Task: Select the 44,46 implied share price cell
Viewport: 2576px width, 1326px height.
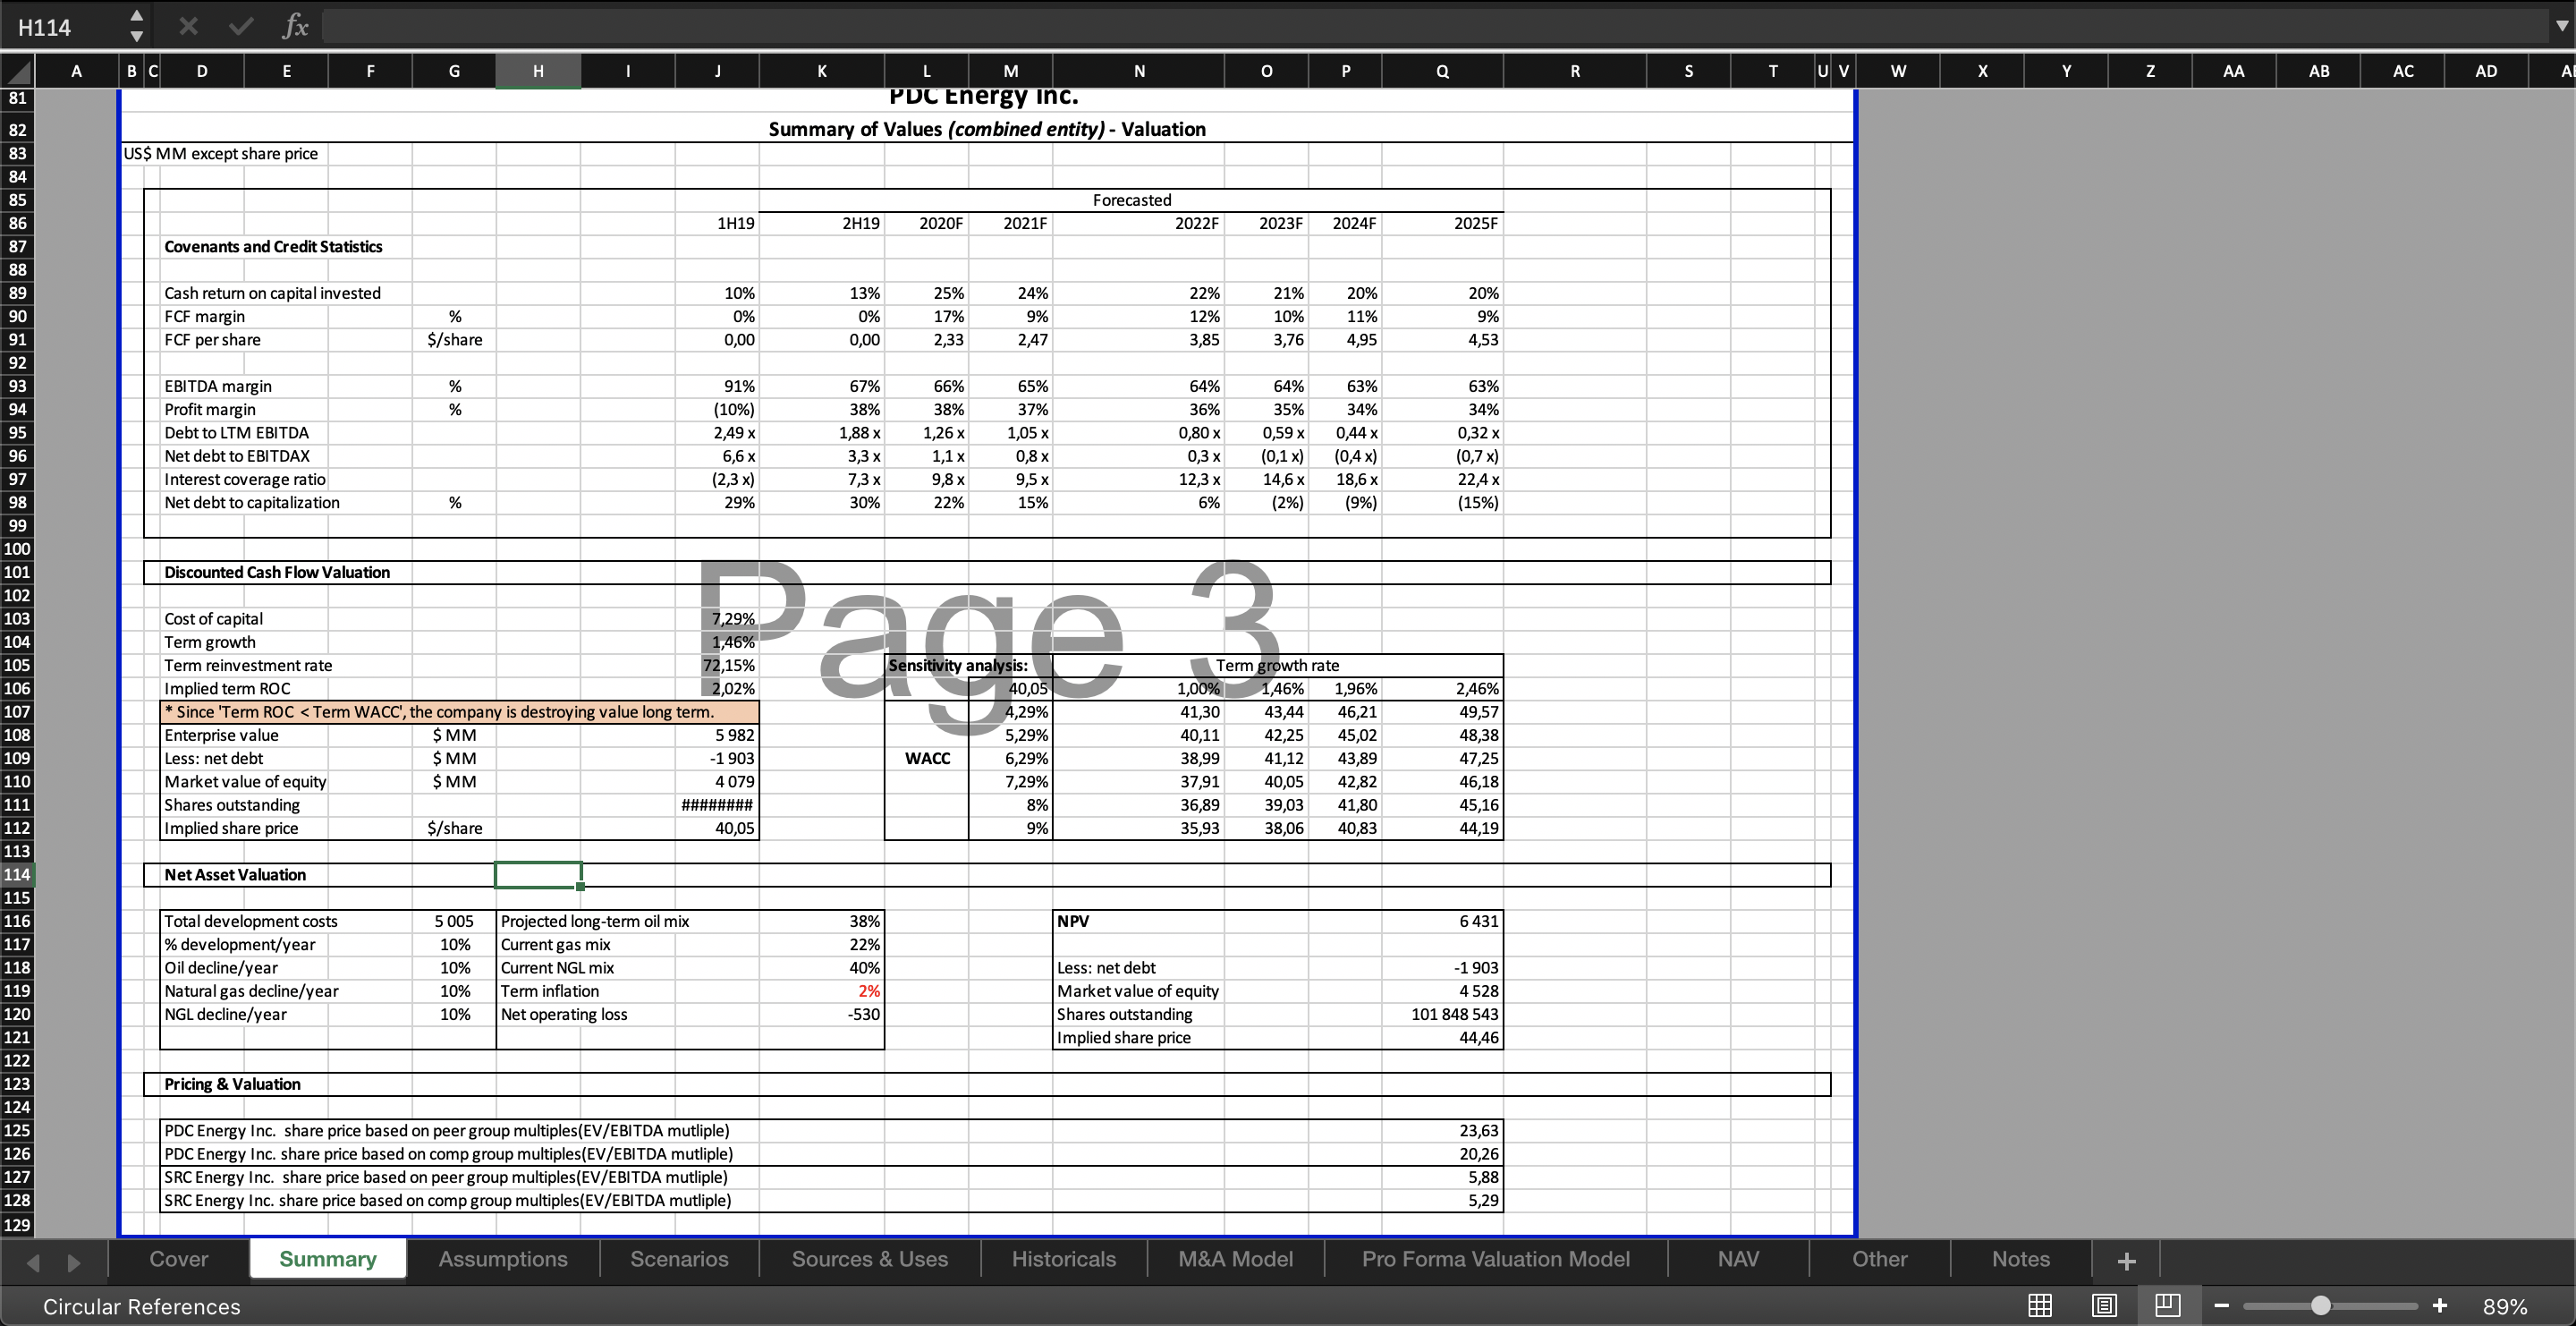Action: point(1442,1037)
